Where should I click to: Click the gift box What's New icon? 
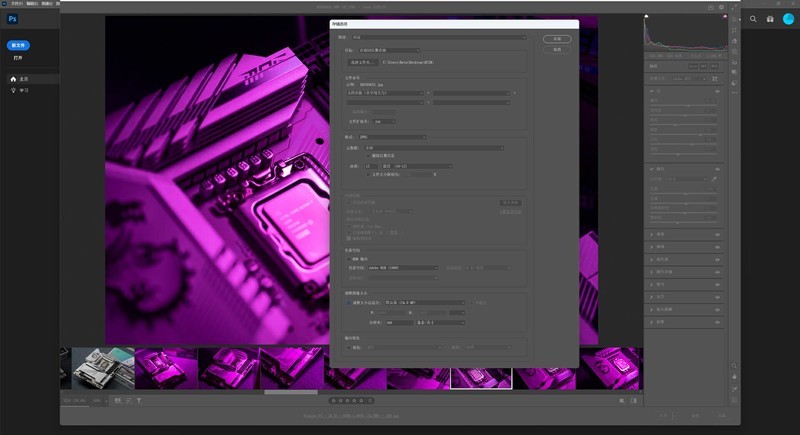[770, 19]
